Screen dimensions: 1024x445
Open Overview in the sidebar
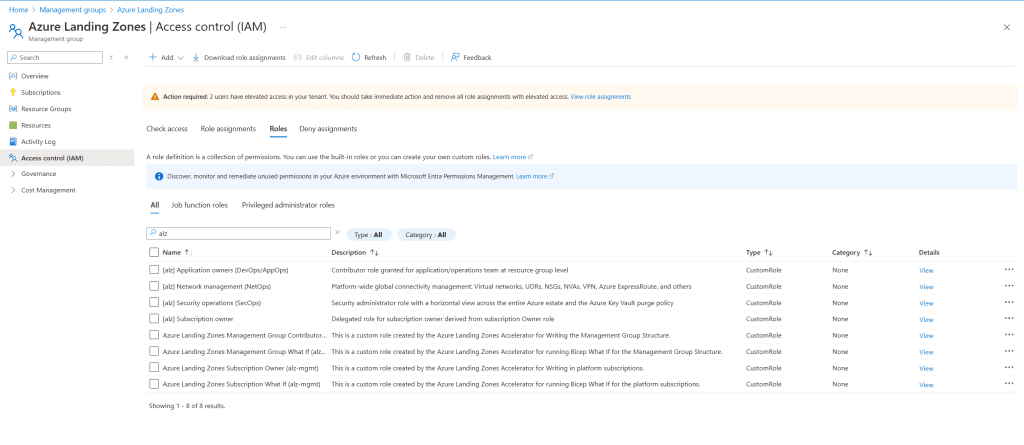pyautogui.click(x=34, y=76)
